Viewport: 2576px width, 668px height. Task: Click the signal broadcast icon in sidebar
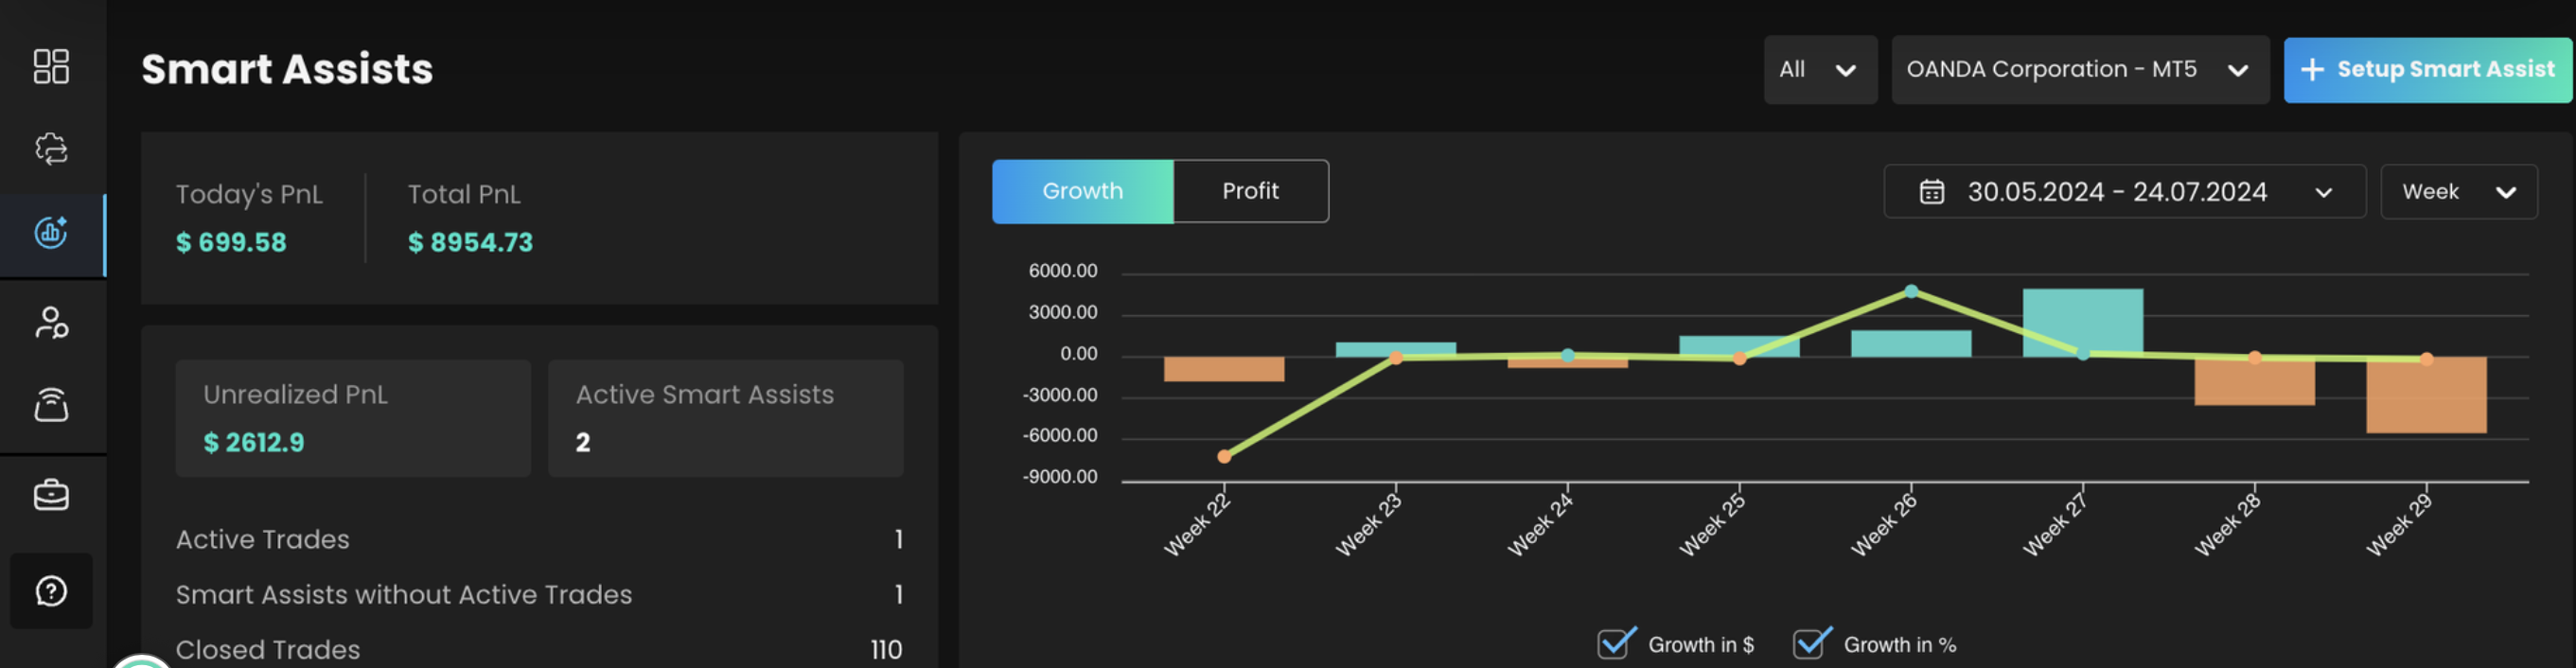point(51,405)
